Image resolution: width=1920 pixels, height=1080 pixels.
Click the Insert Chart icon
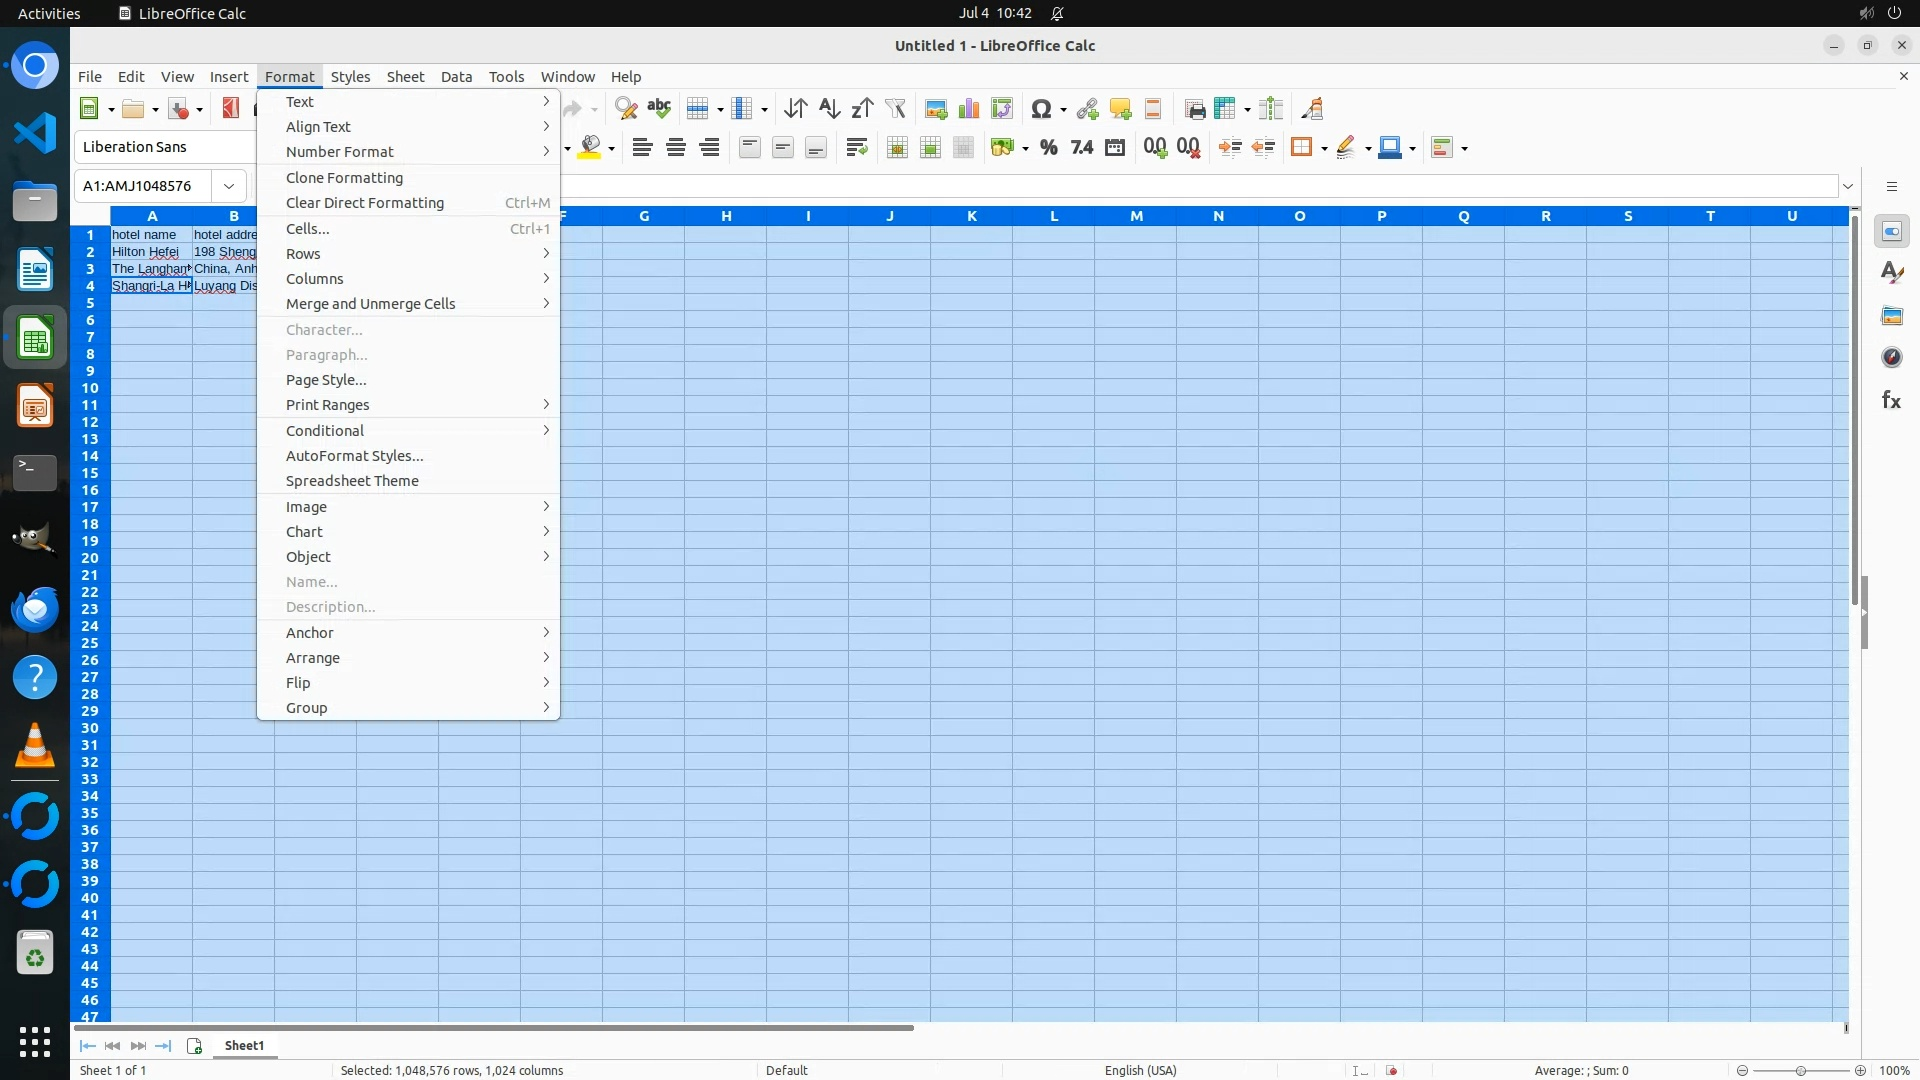click(968, 109)
